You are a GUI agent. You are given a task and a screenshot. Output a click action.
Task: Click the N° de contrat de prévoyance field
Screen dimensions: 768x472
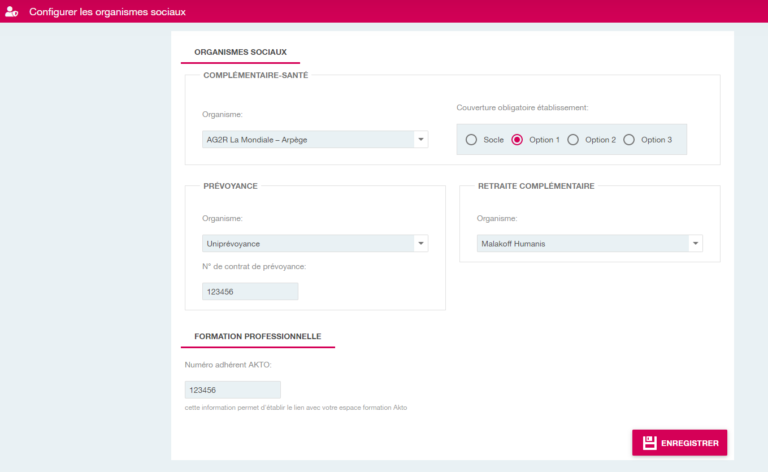point(250,291)
